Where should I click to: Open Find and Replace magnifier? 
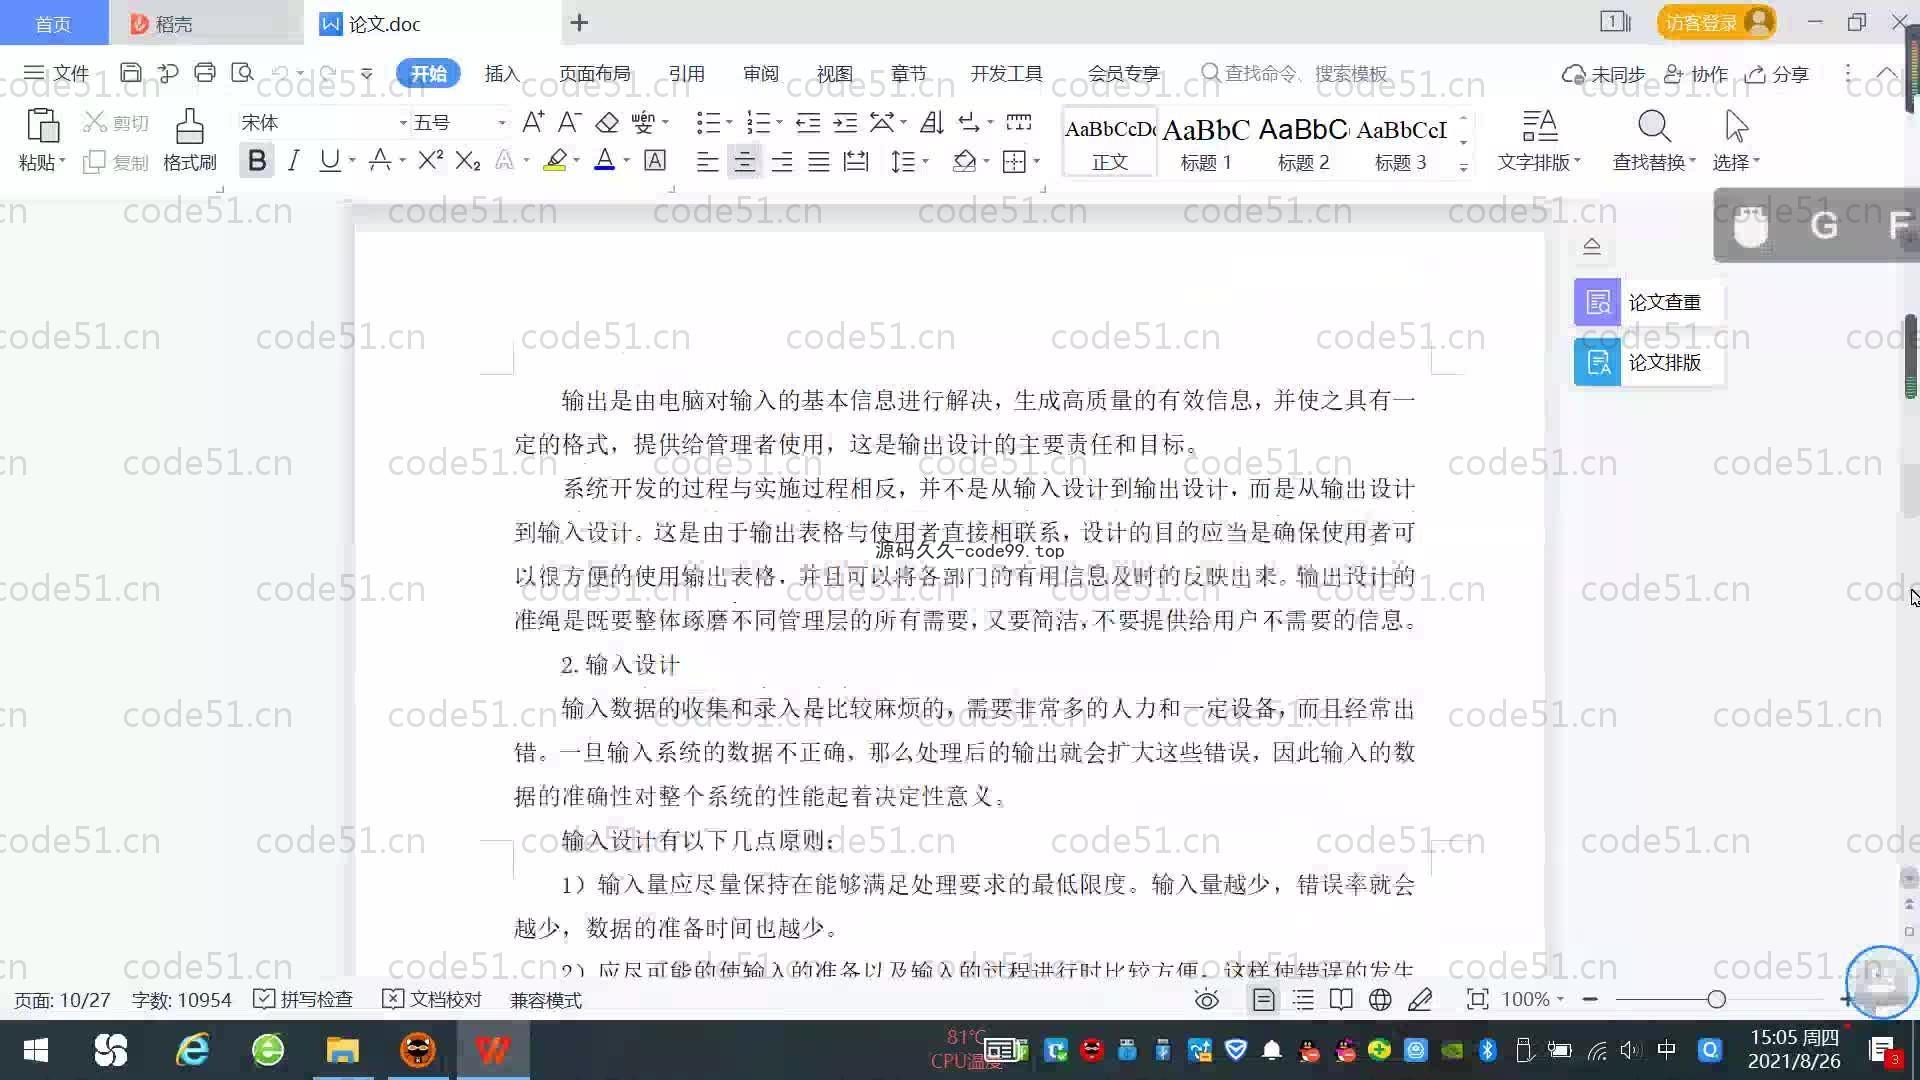point(1654,126)
